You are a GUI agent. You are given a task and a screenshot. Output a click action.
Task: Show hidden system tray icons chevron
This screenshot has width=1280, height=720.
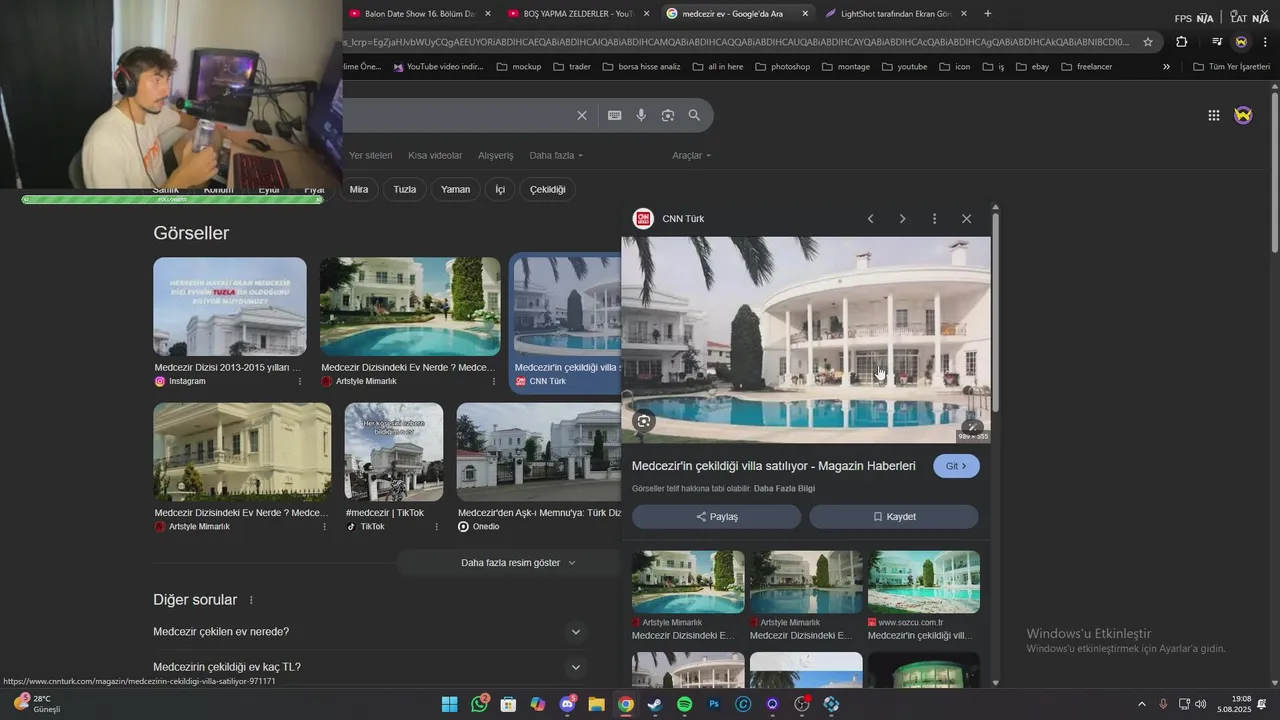tap(1142, 704)
